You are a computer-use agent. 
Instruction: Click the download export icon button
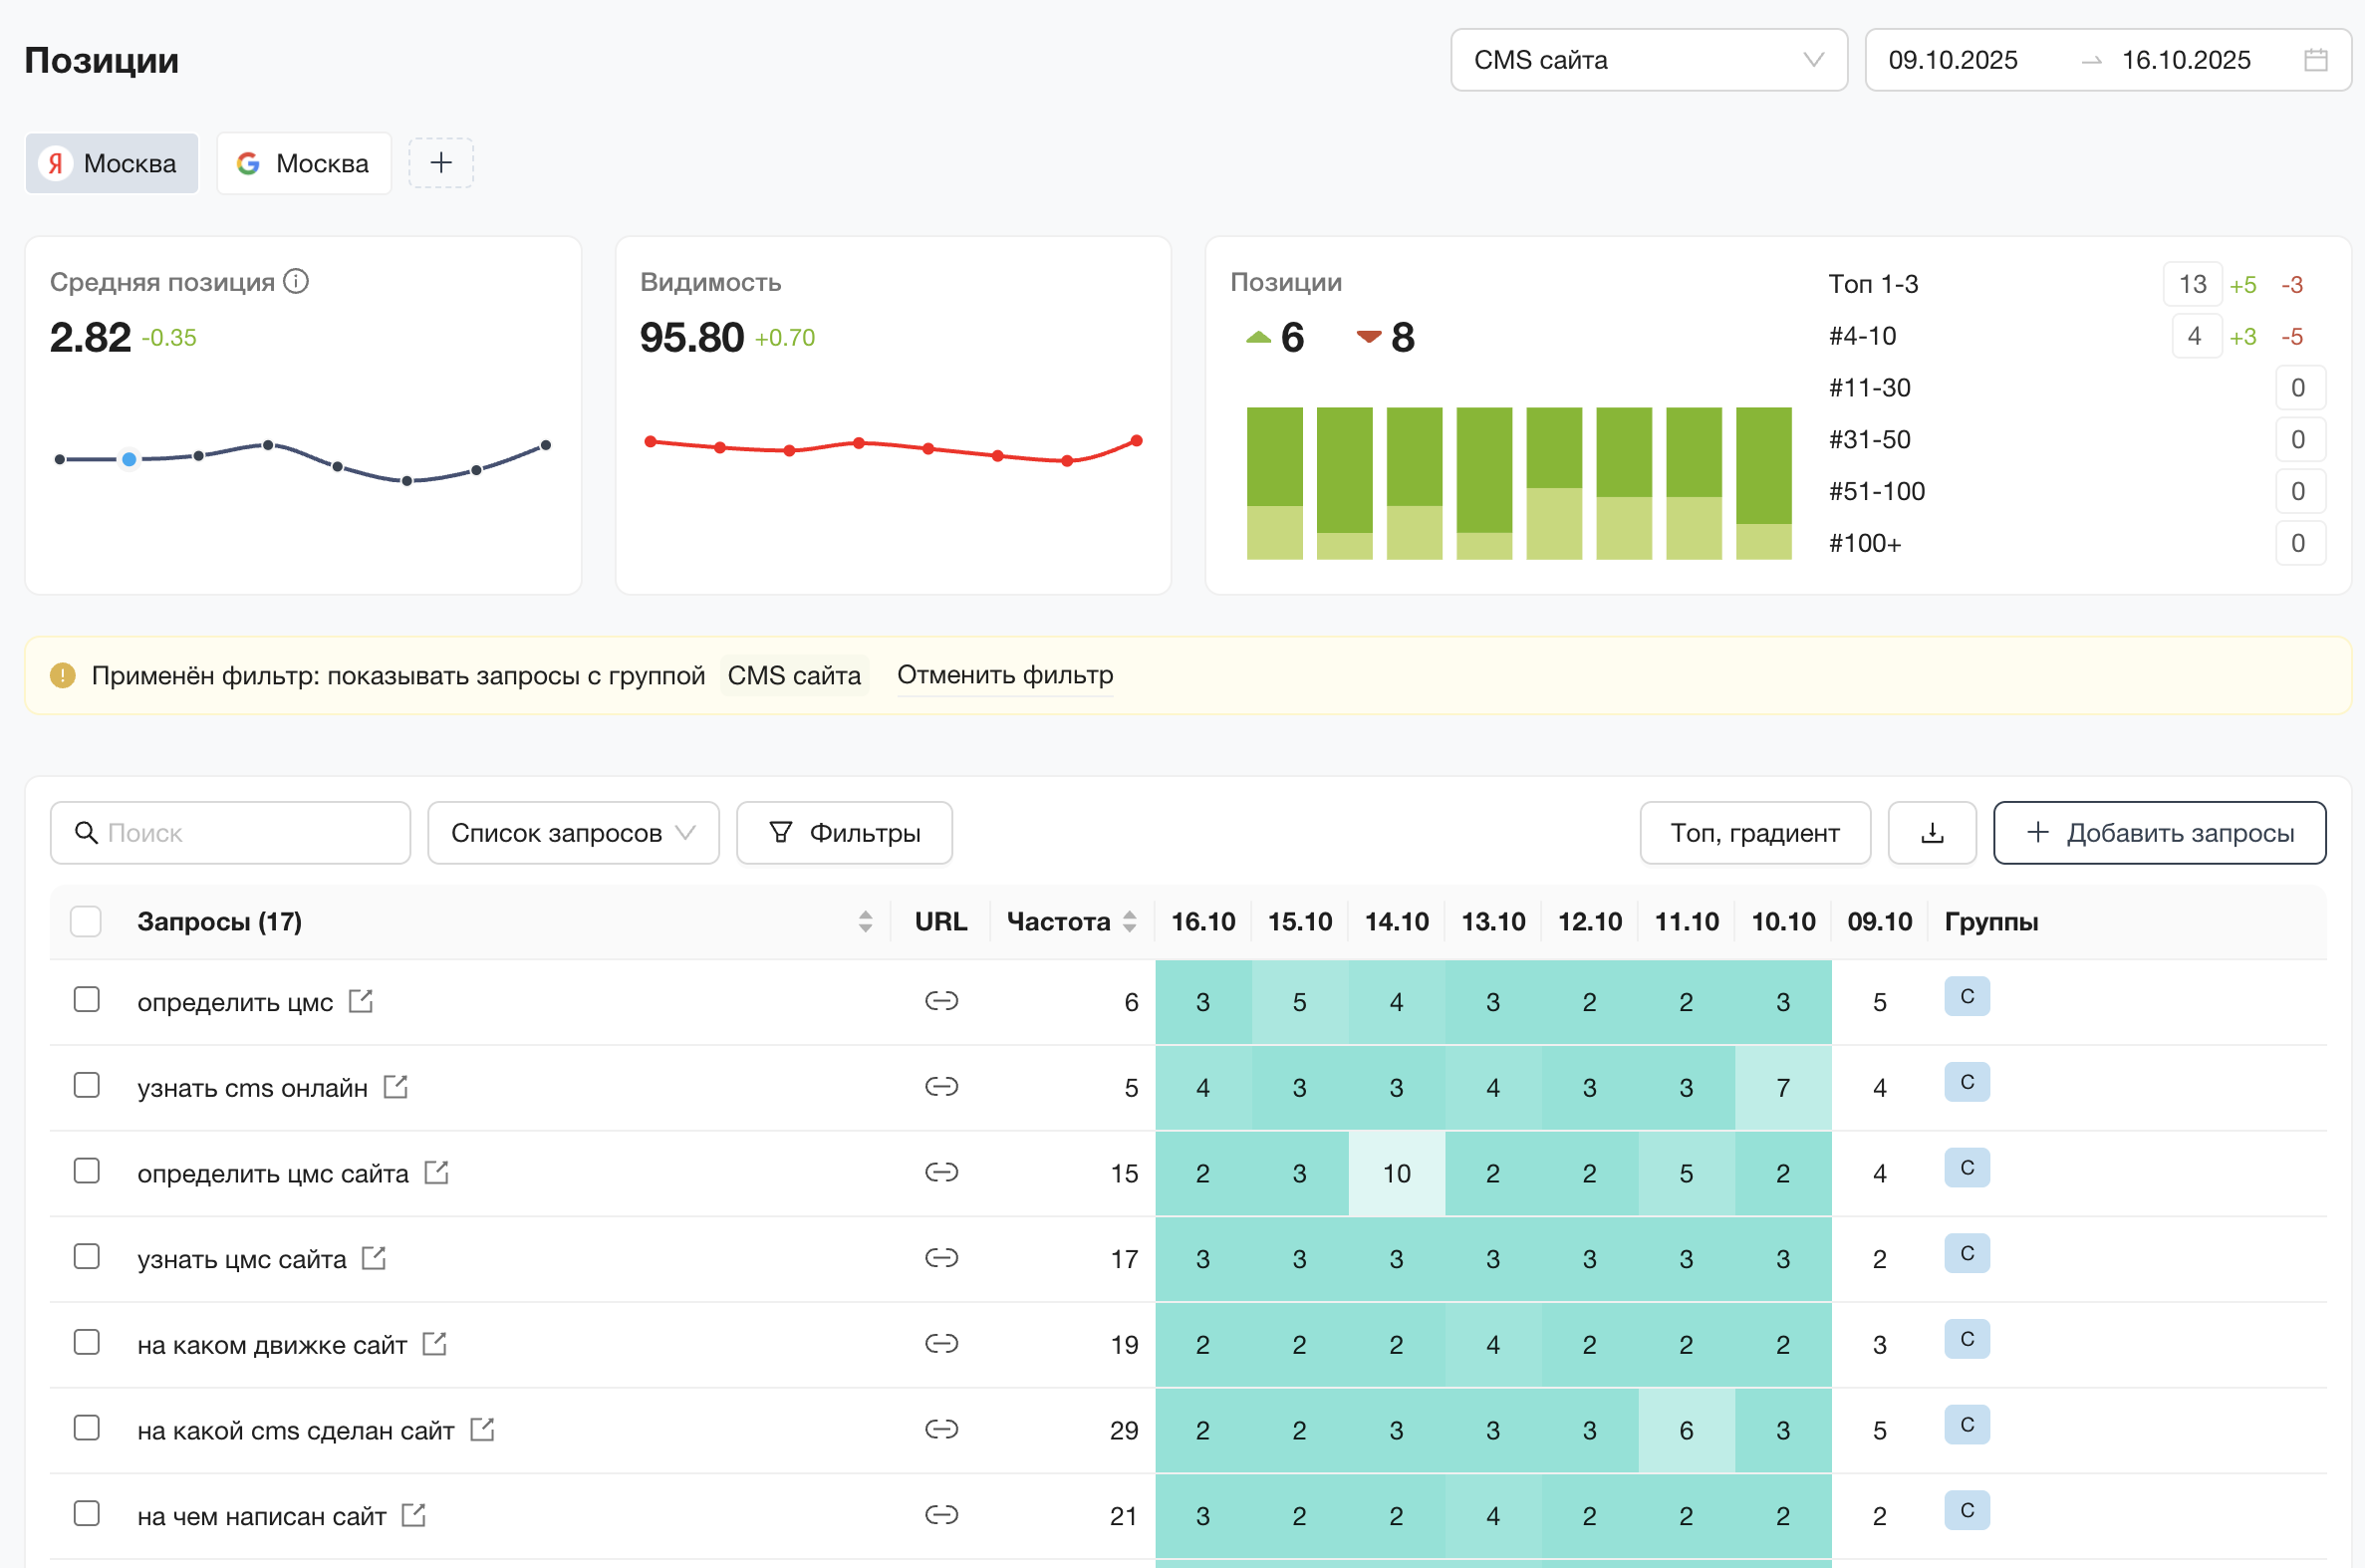coord(1931,832)
